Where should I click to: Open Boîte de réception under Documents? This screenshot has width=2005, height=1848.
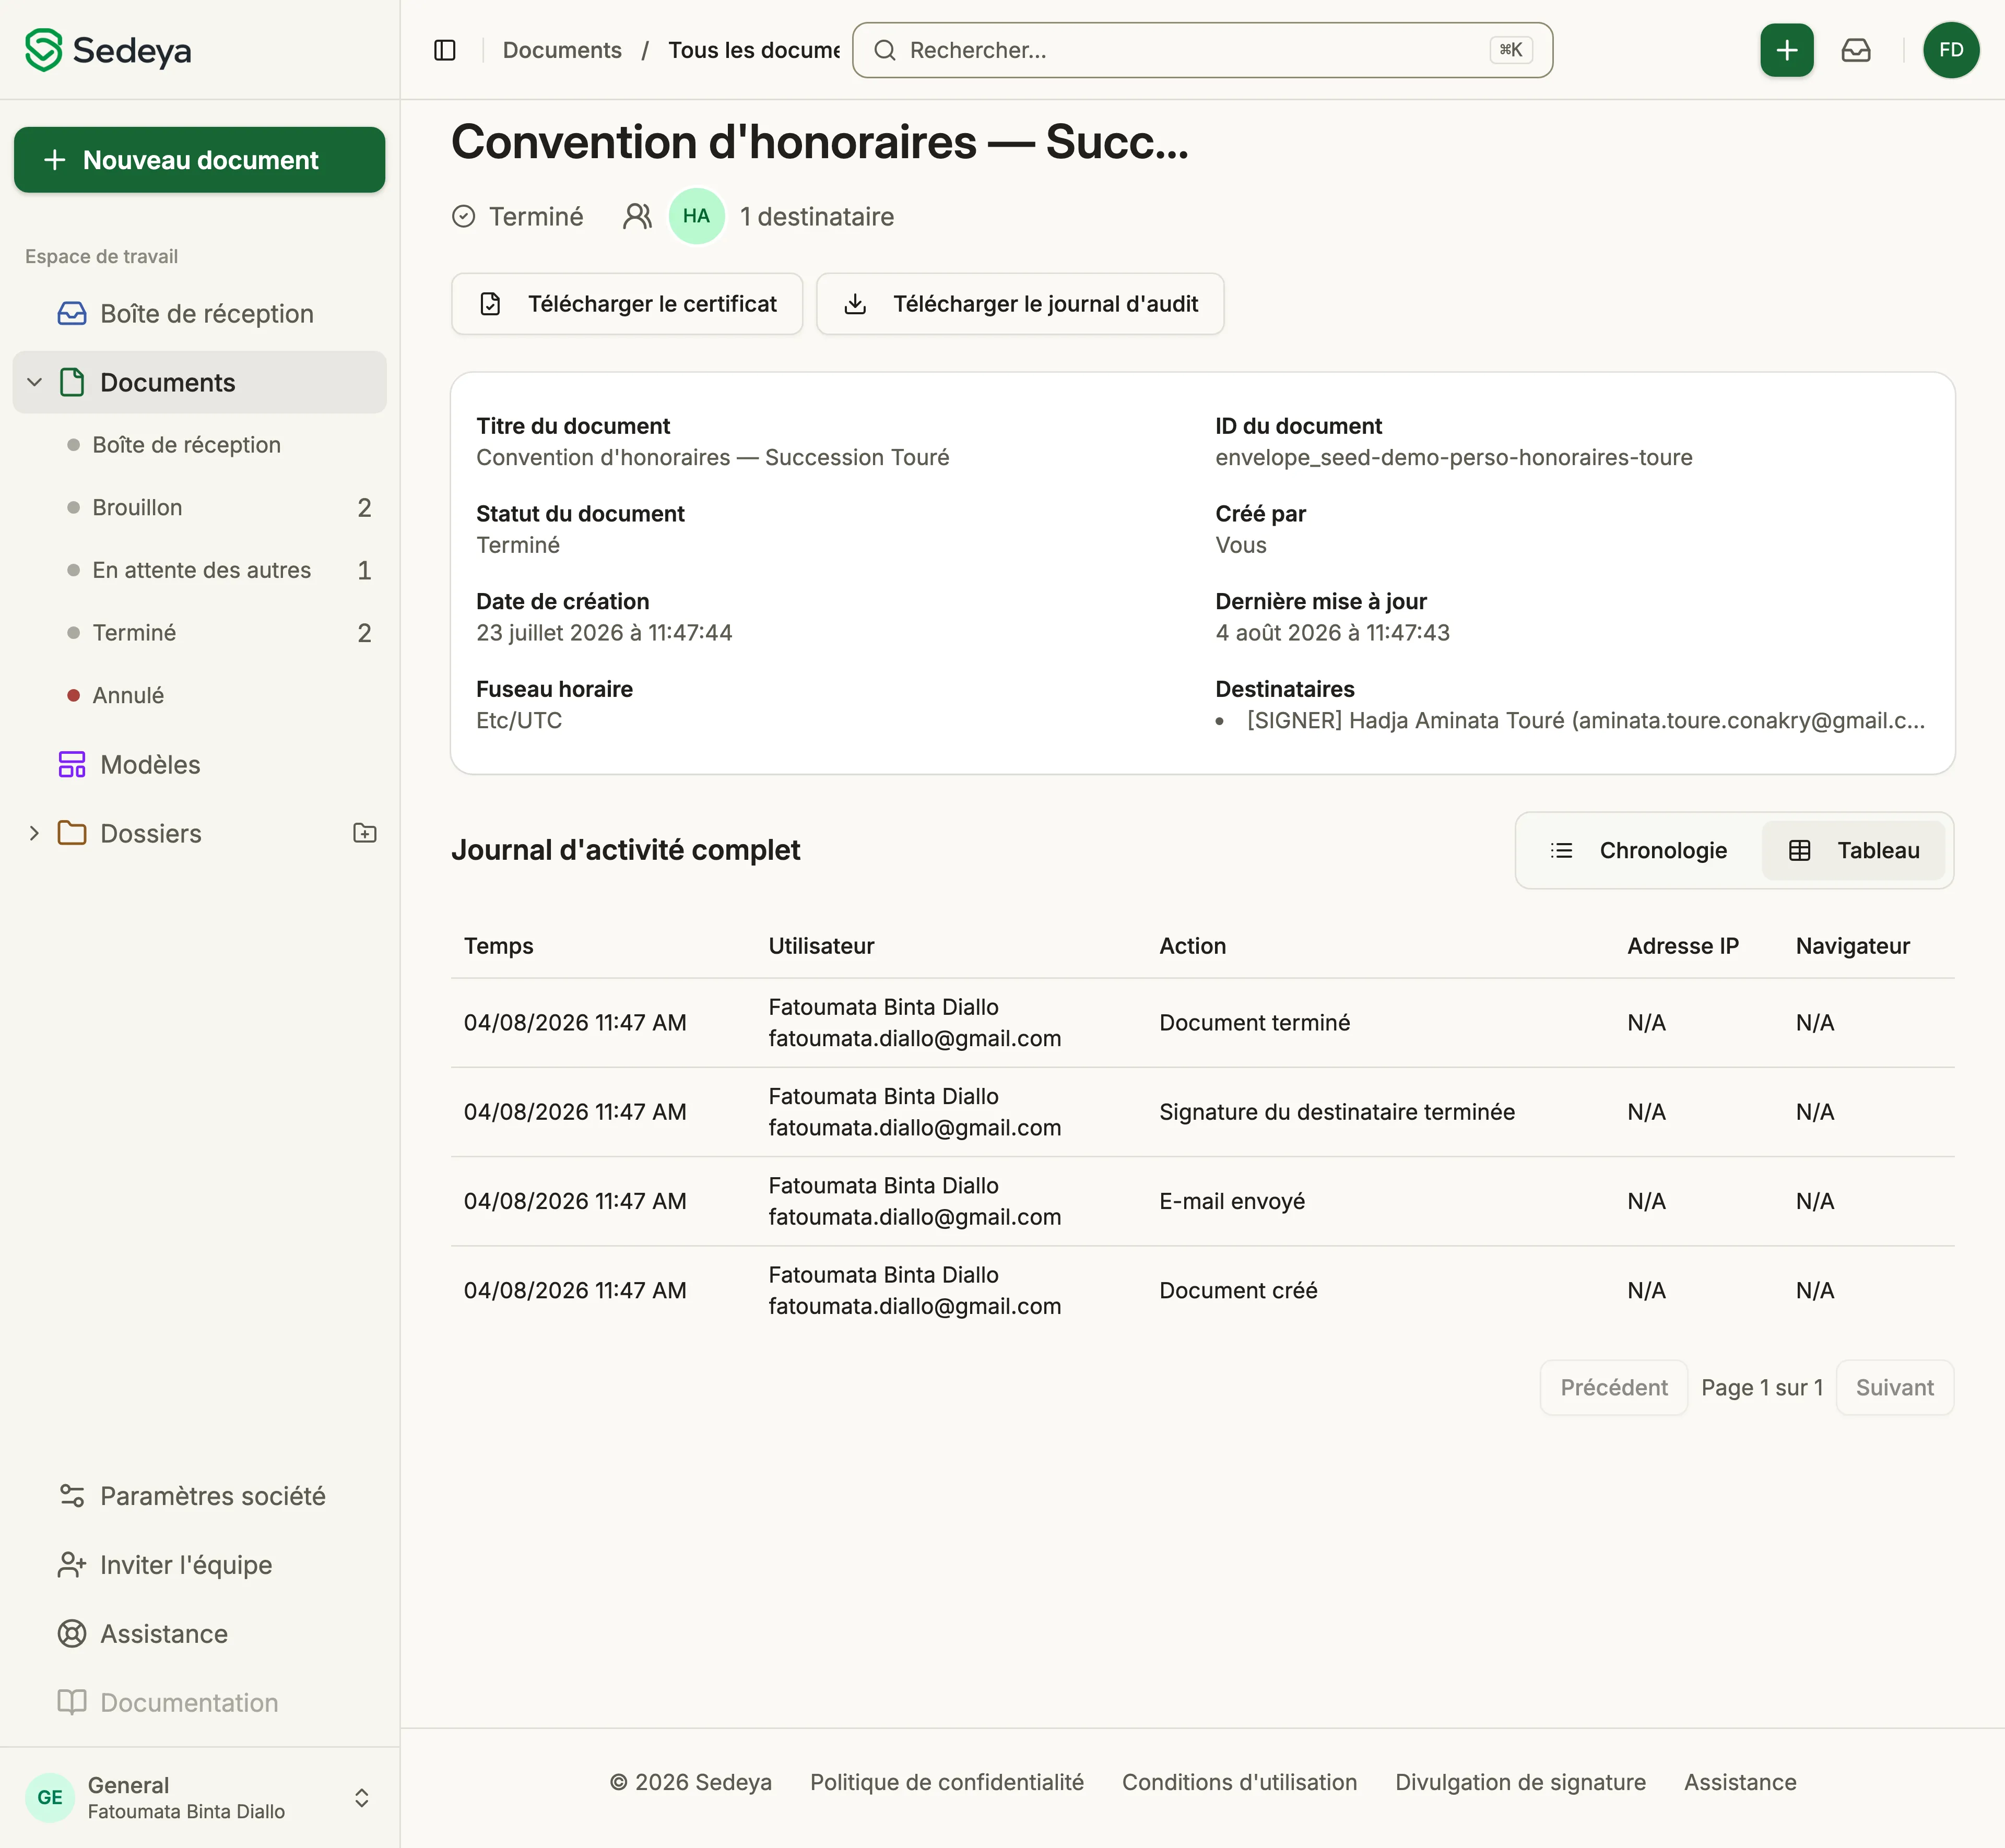click(186, 445)
